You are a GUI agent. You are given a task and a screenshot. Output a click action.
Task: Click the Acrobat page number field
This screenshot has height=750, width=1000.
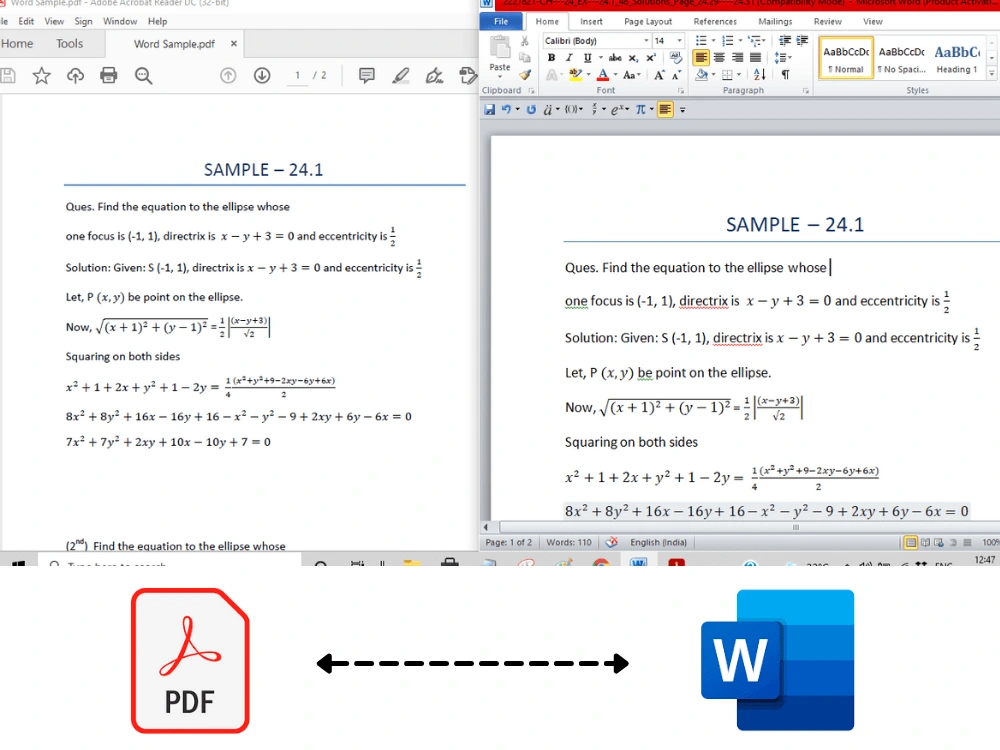click(297, 76)
